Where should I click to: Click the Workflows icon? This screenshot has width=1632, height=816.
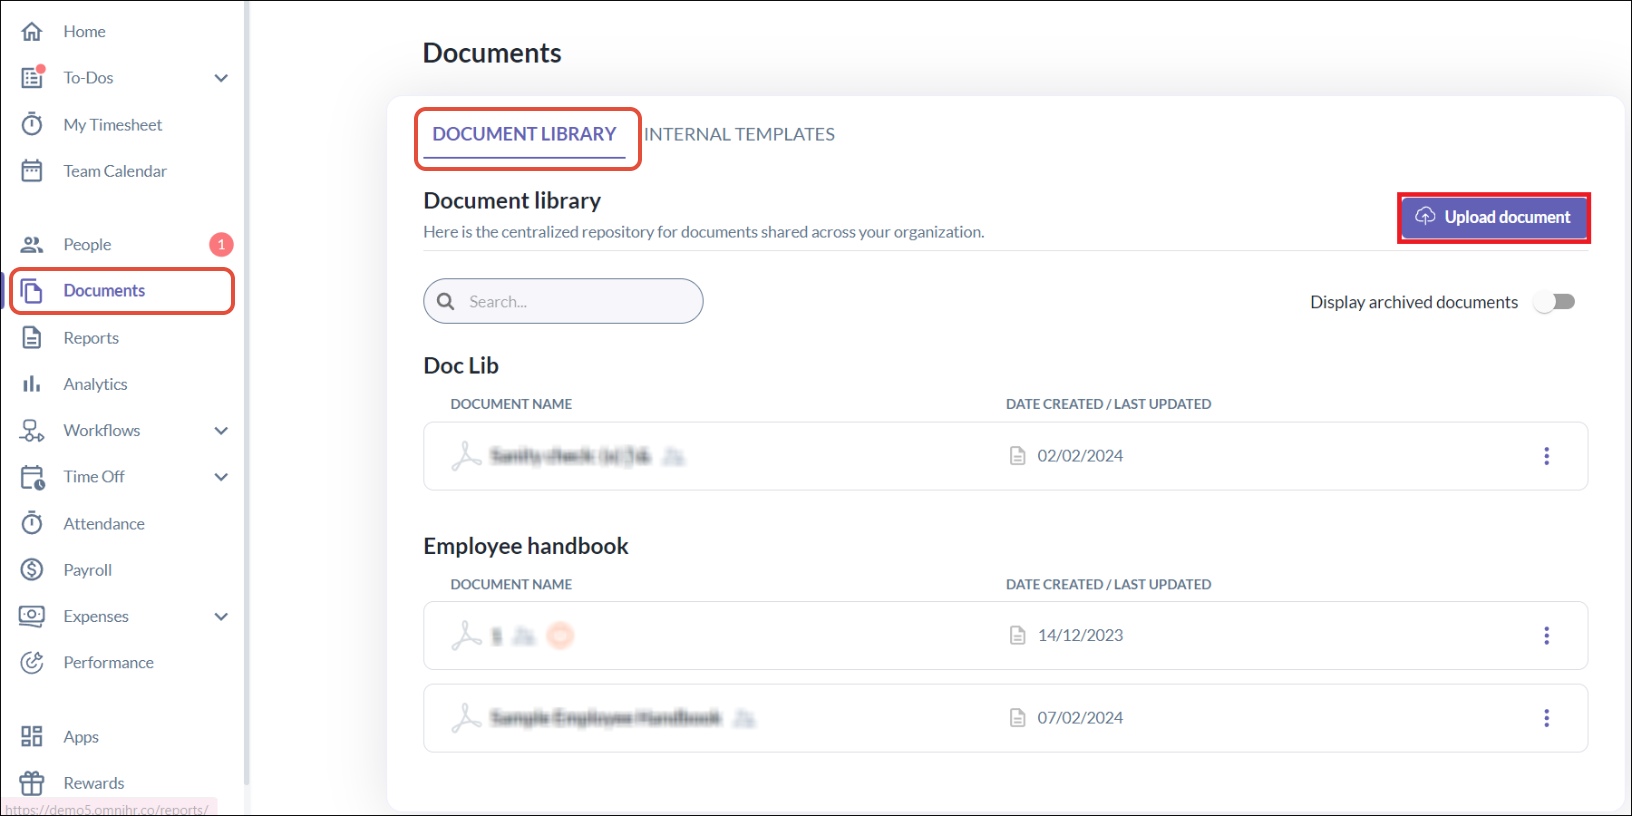click(32, 430)
